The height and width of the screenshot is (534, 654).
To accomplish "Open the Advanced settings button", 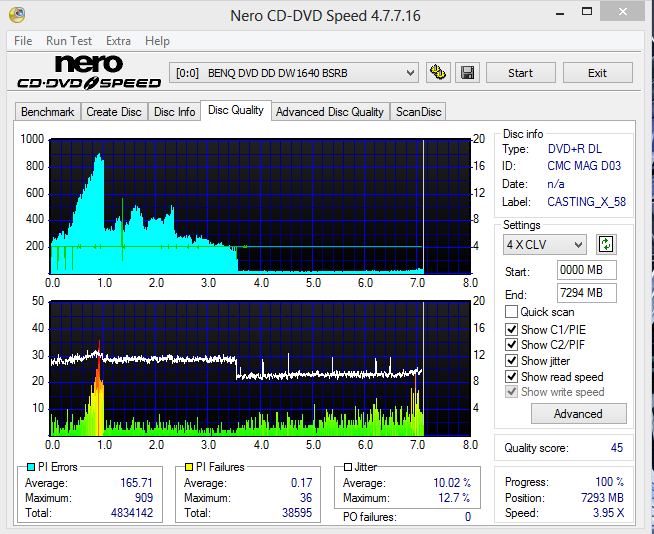I will click(x=579, y=414).
